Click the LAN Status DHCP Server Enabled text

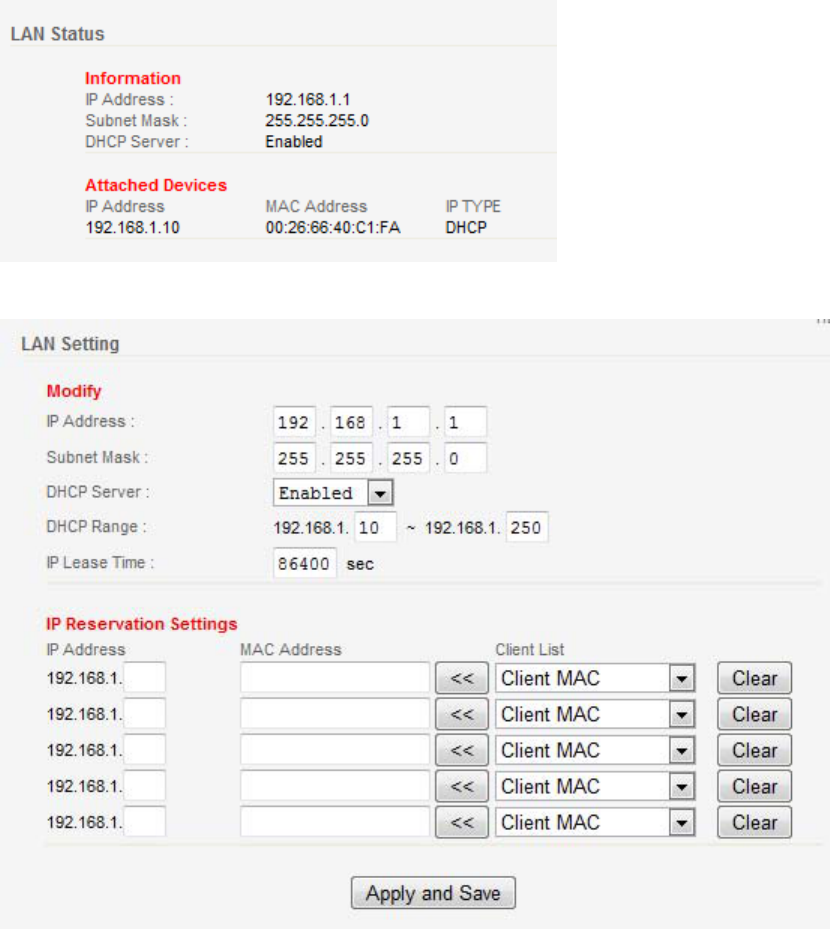[294, 142]
